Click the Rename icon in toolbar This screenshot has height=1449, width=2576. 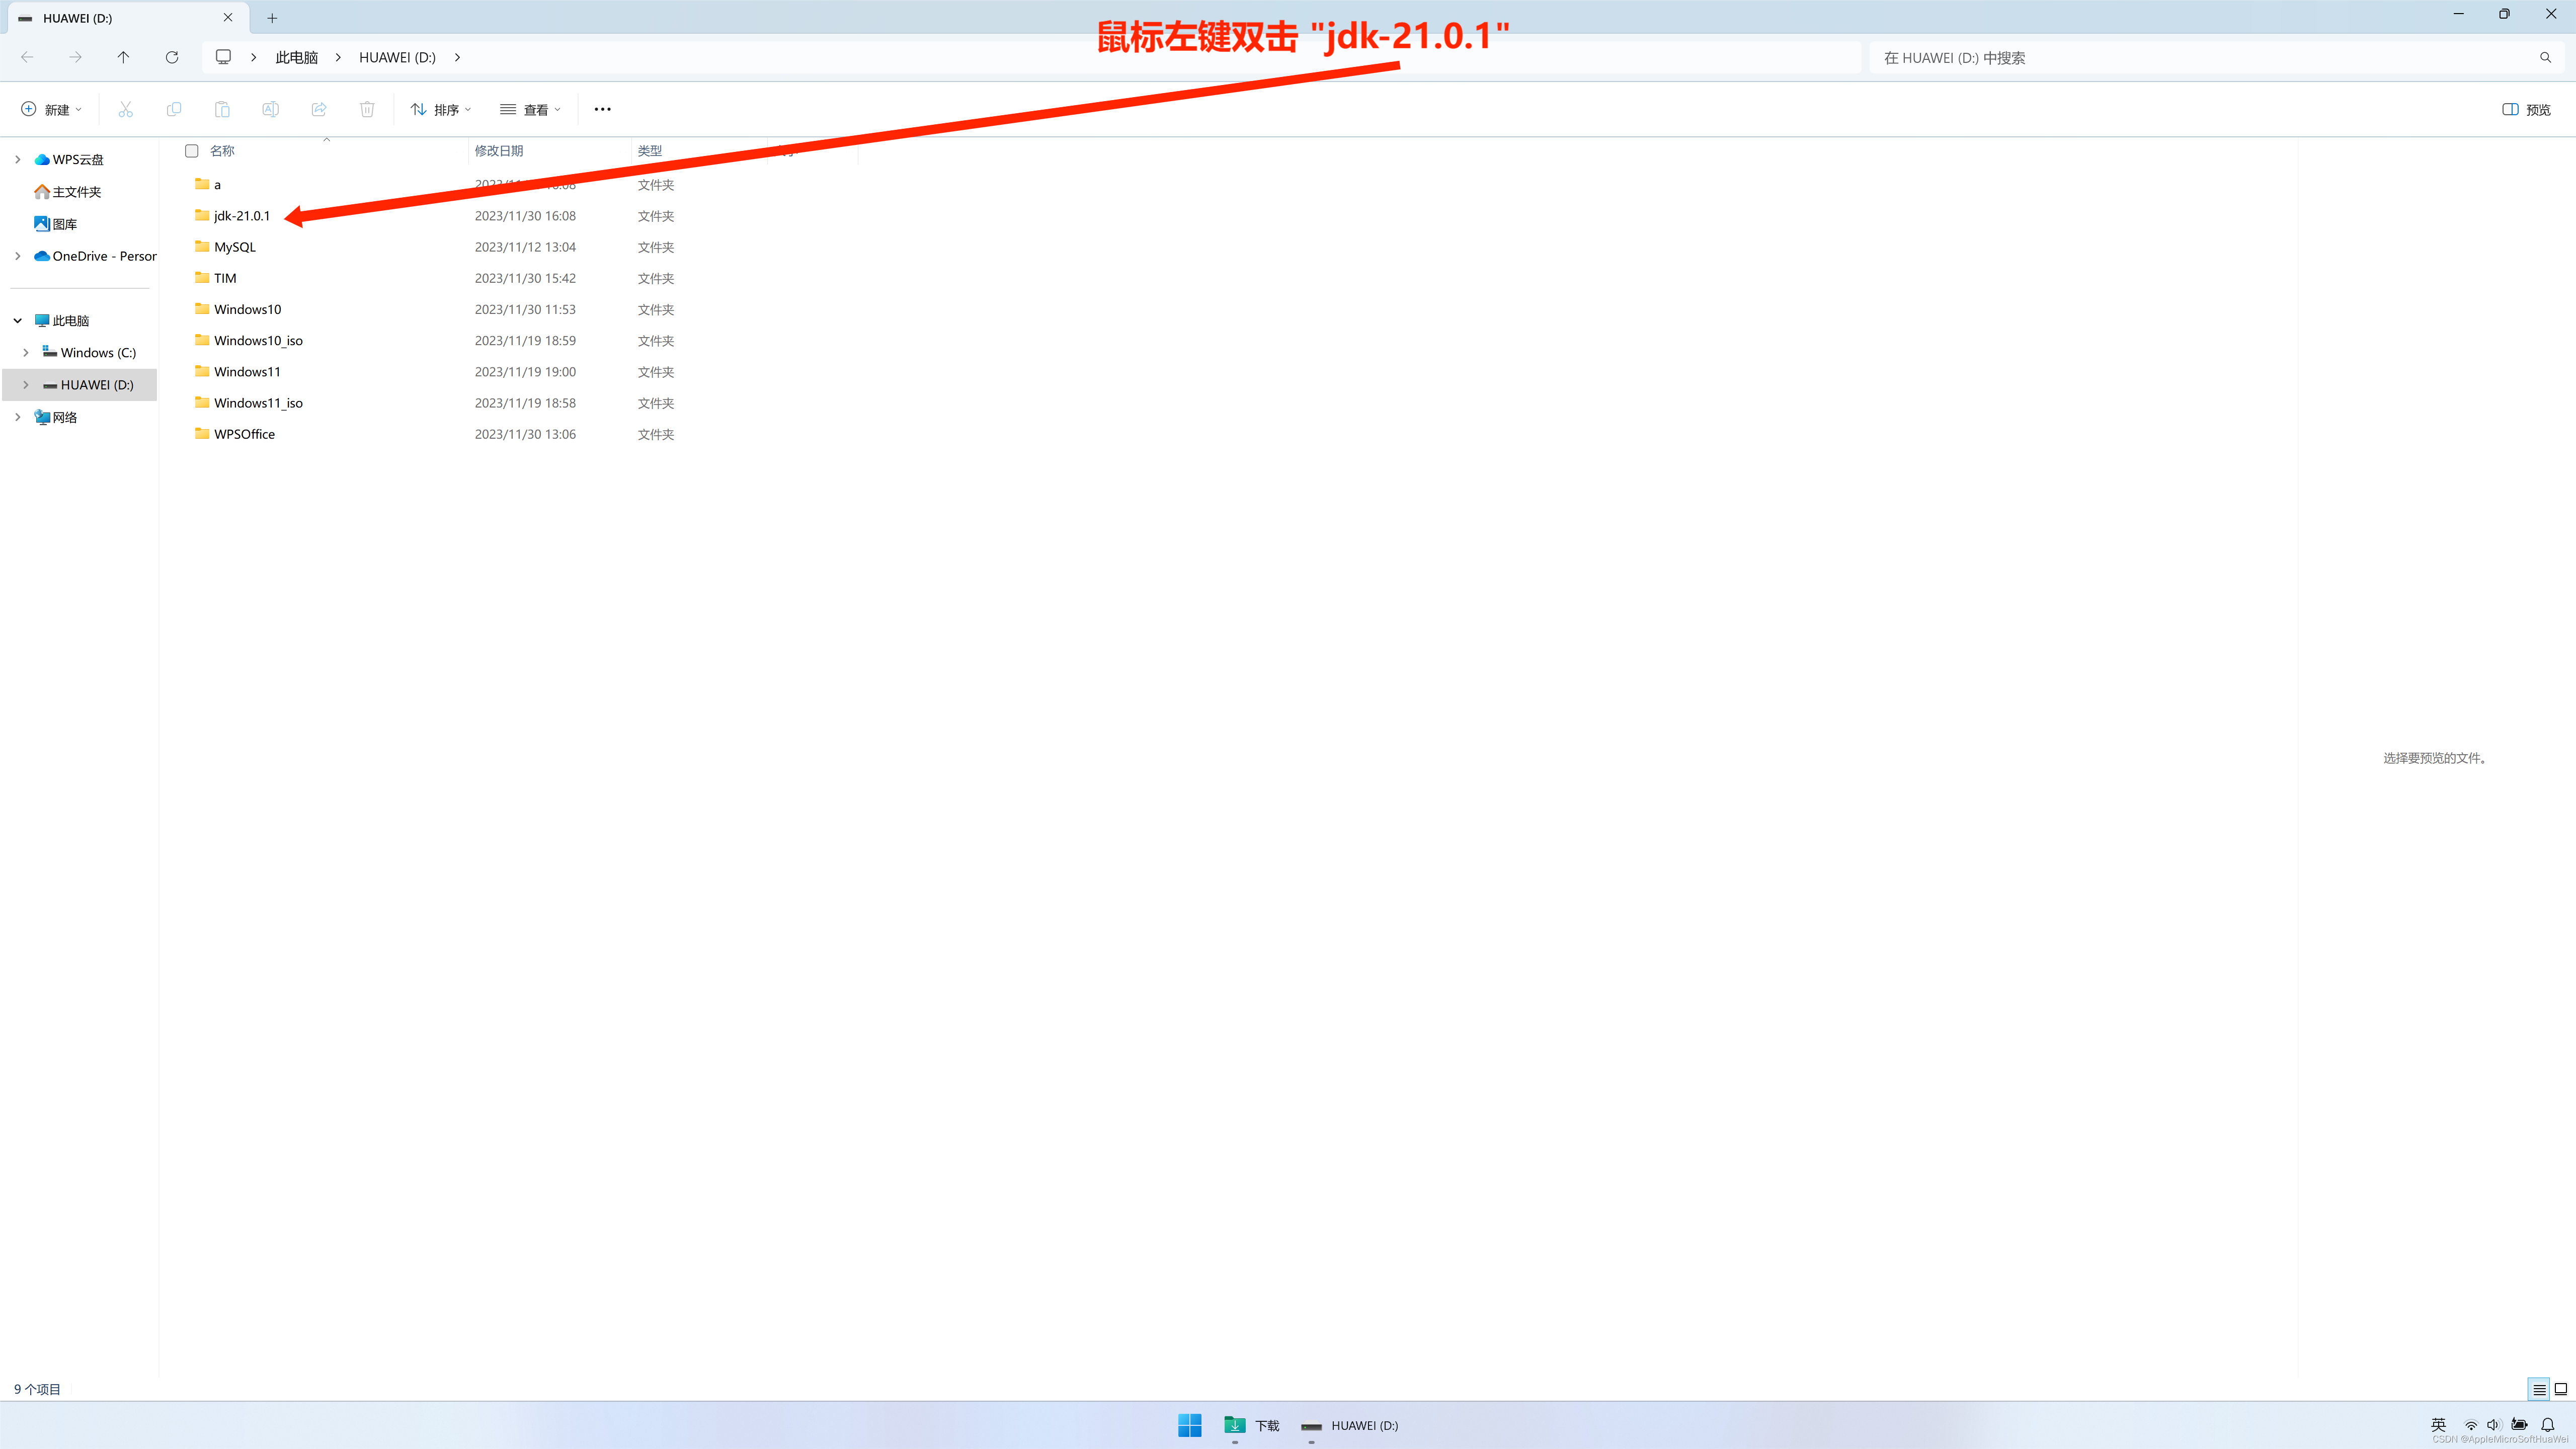point(270,109)
